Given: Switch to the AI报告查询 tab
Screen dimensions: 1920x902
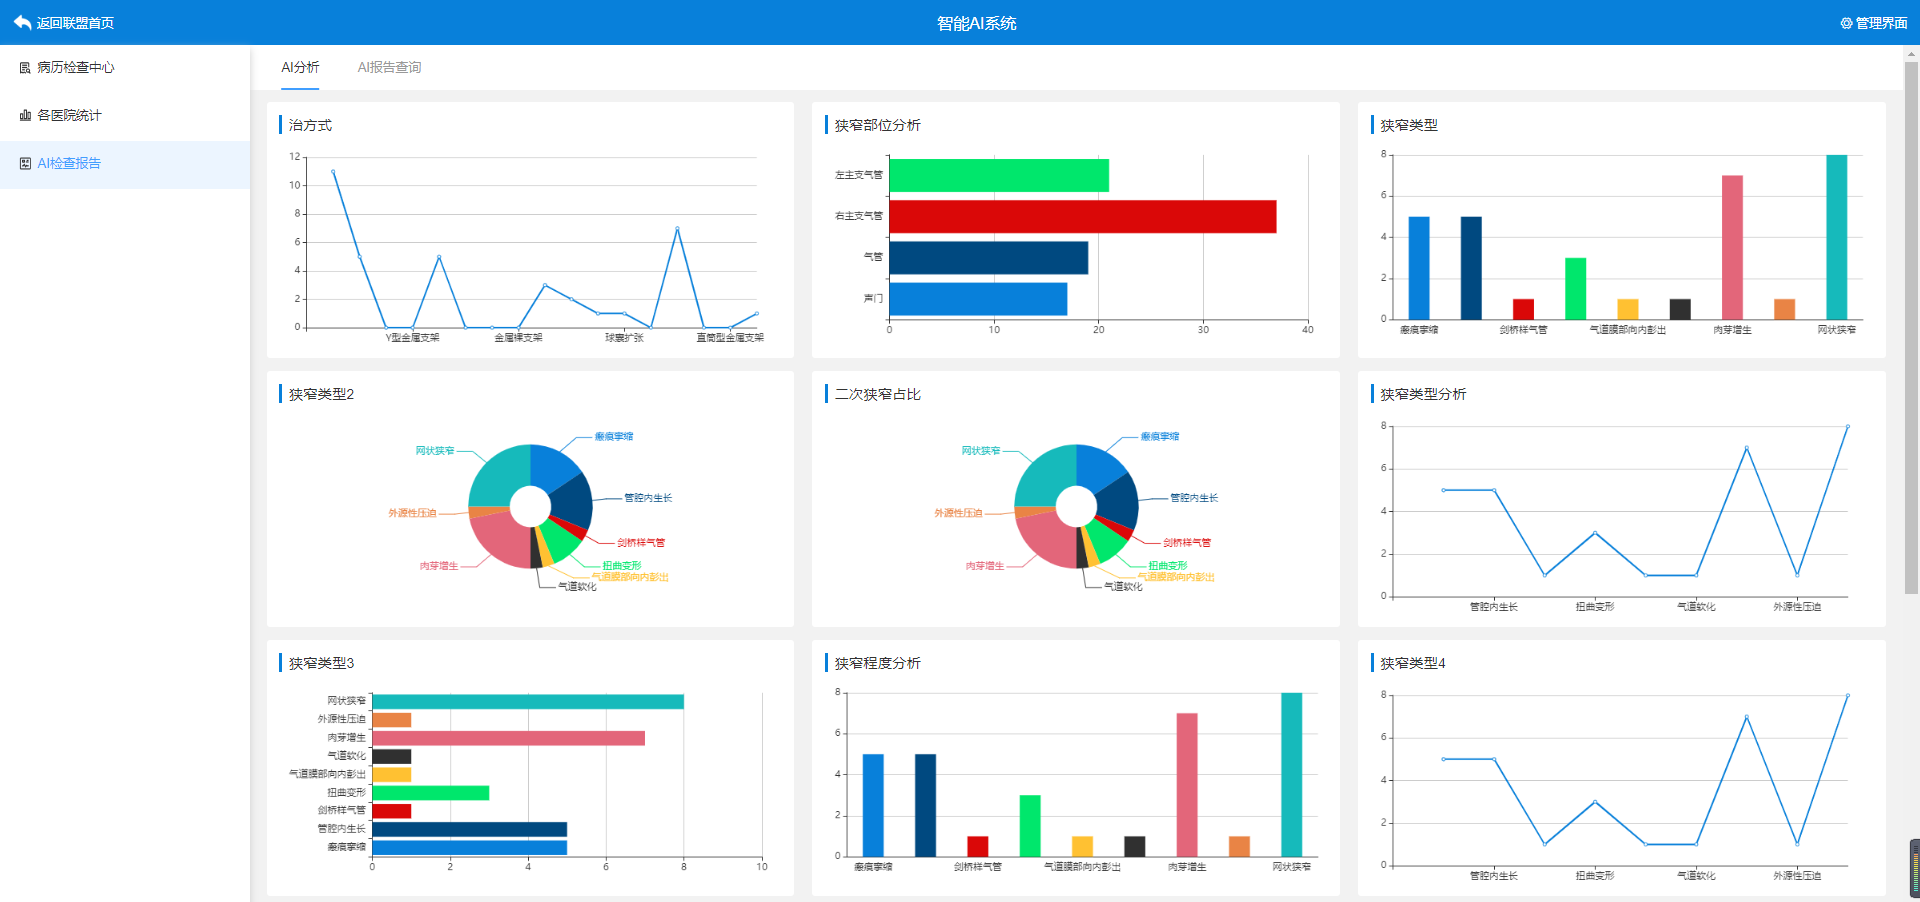Looking at the screenshot, I should click(389, 67).
